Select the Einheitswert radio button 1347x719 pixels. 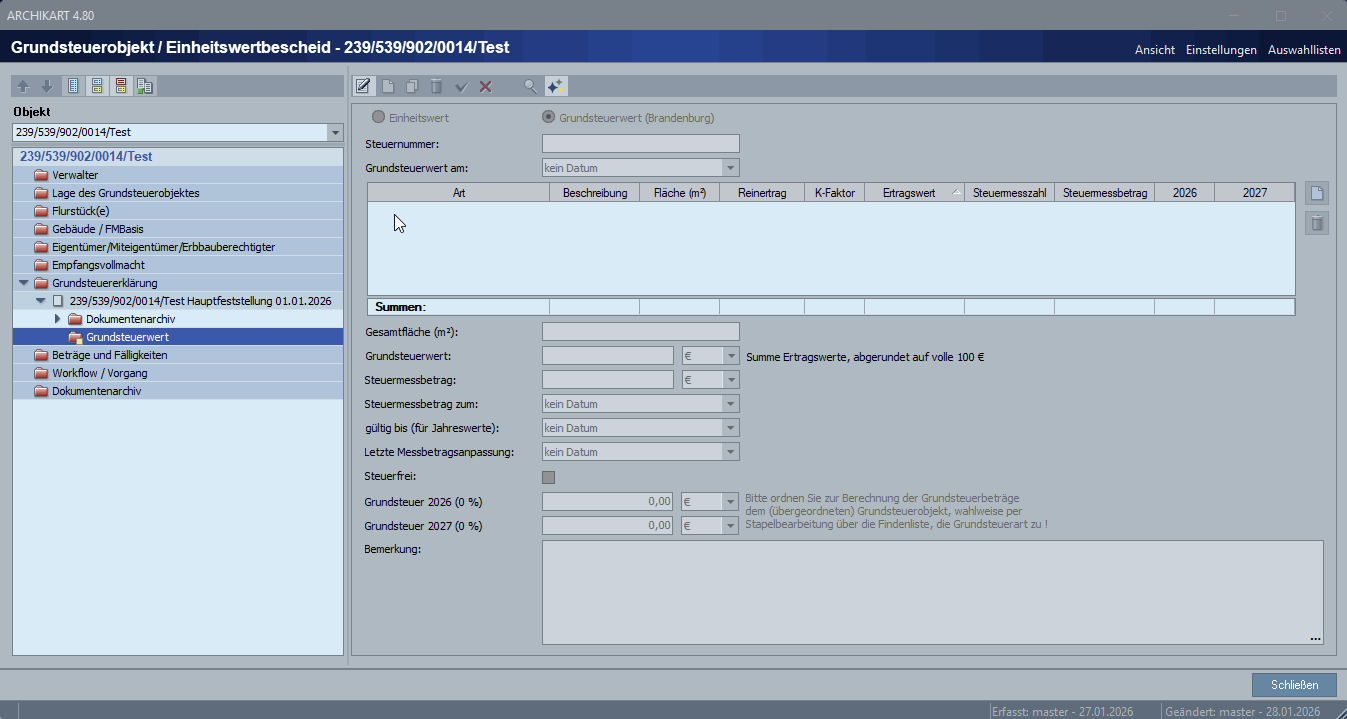(x=379, y=117)
